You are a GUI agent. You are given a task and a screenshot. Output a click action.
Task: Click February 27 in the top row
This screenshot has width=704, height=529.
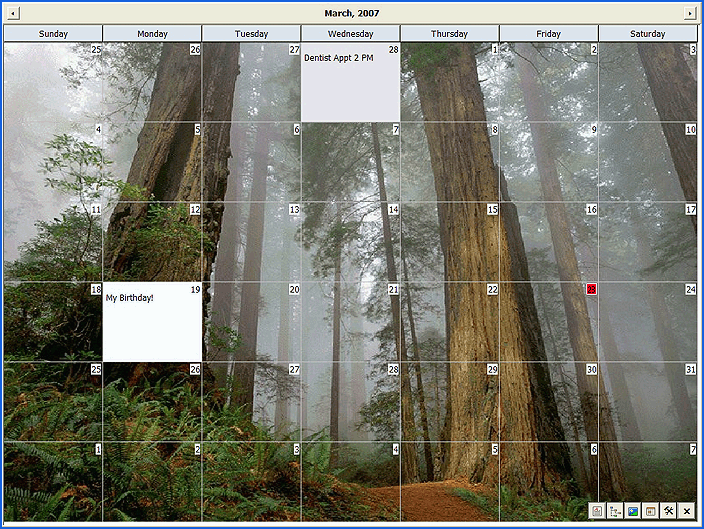pyautogui.click(x=294, y=50)
